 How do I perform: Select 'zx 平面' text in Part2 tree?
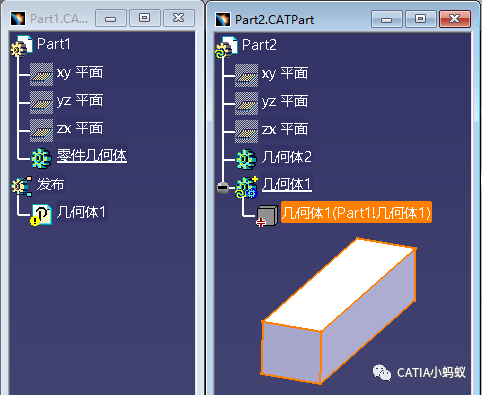pyautogui.click(x=285, y=130)
